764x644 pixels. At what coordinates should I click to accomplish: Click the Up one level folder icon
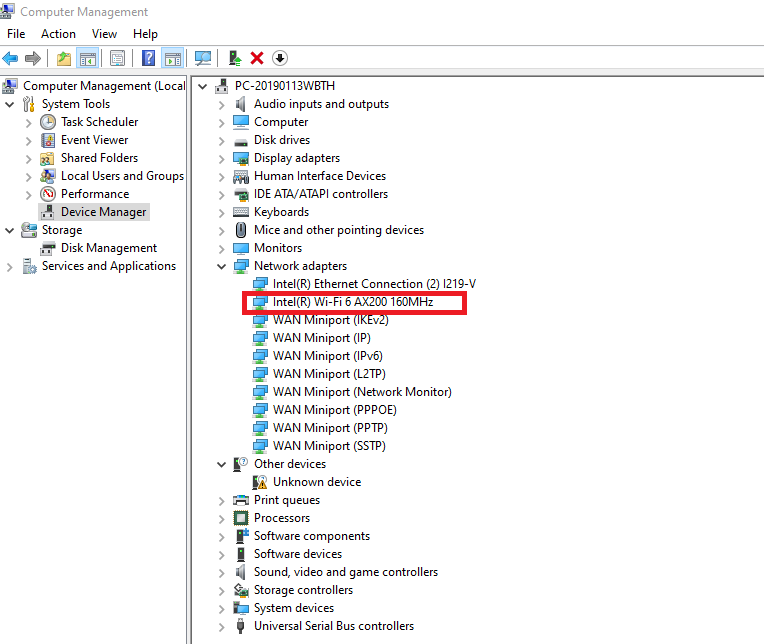(64, 58)
